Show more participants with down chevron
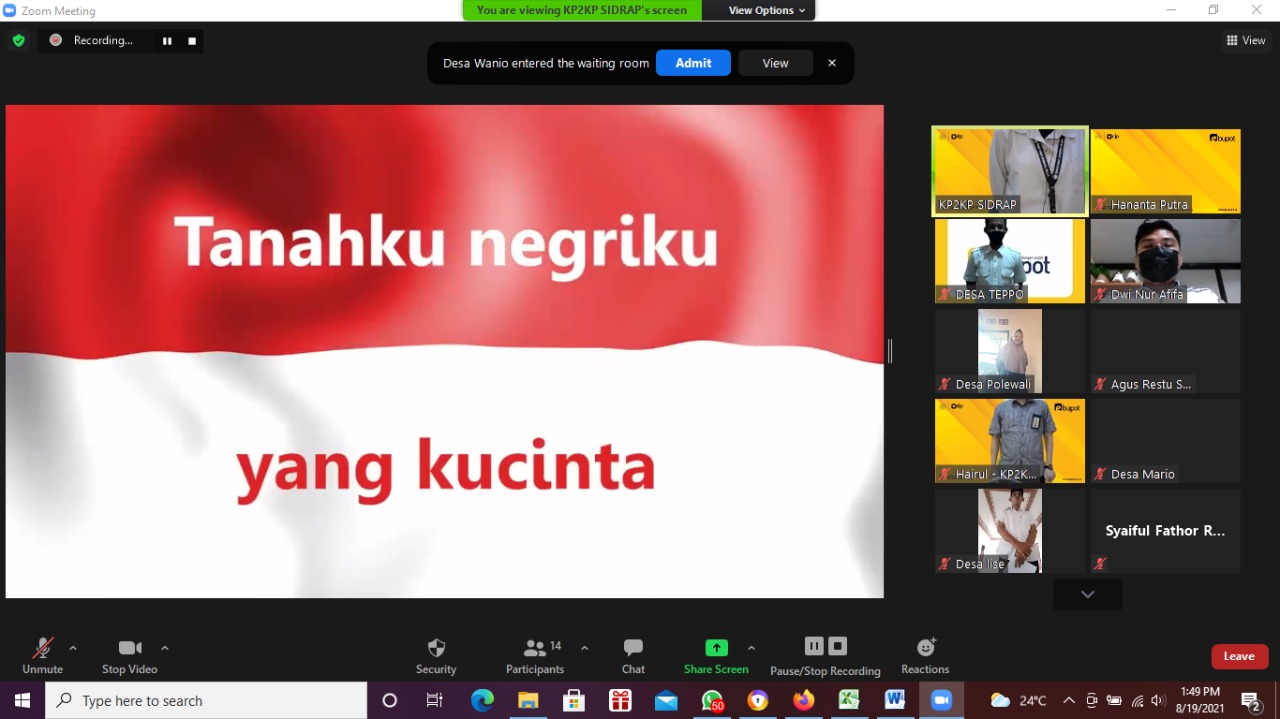The height and width of the screenshot is (719, 1280). point(1087,594)
